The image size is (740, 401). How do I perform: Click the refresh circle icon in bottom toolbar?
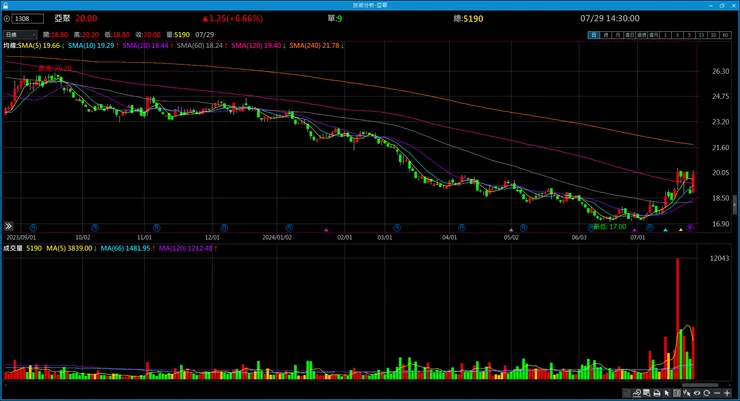click(x=707, y=393)
